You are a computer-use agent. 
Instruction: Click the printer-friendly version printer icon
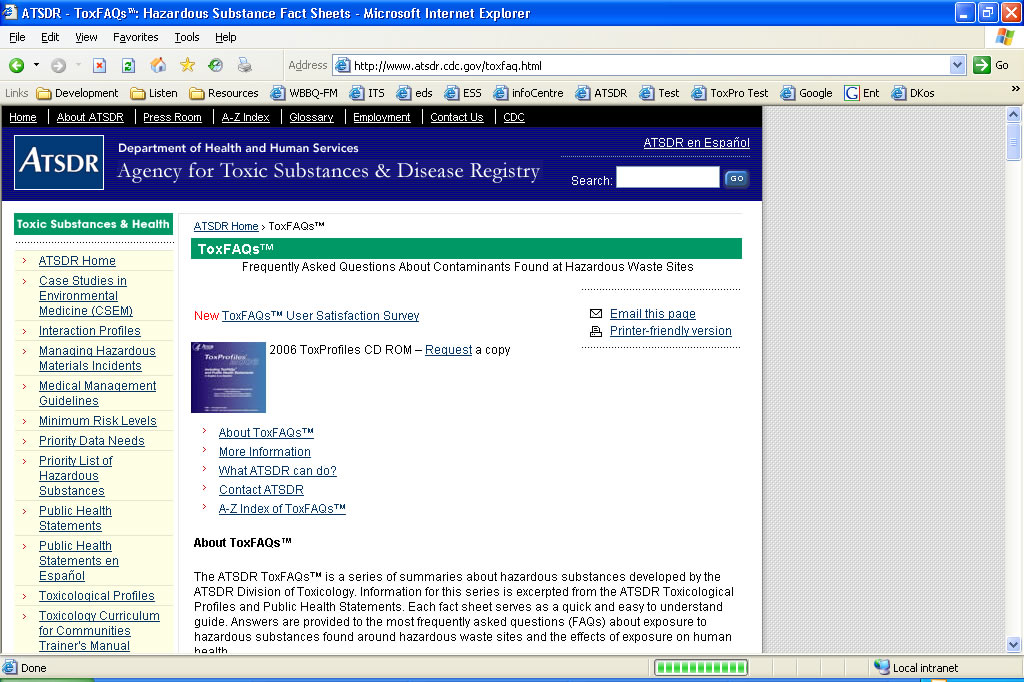click(x=596, y=331)
